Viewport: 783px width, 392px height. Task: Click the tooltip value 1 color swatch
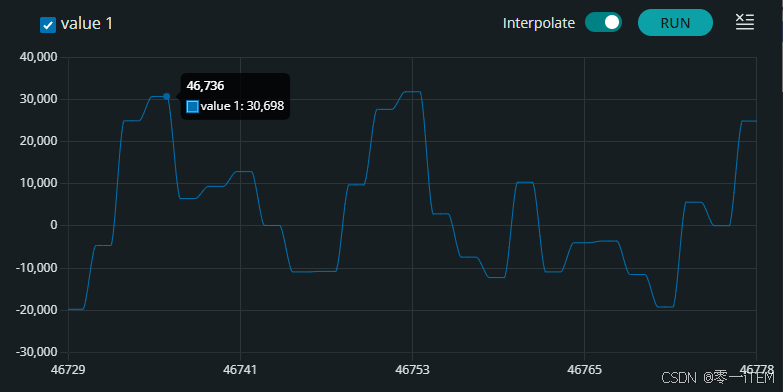click(192, 106)
